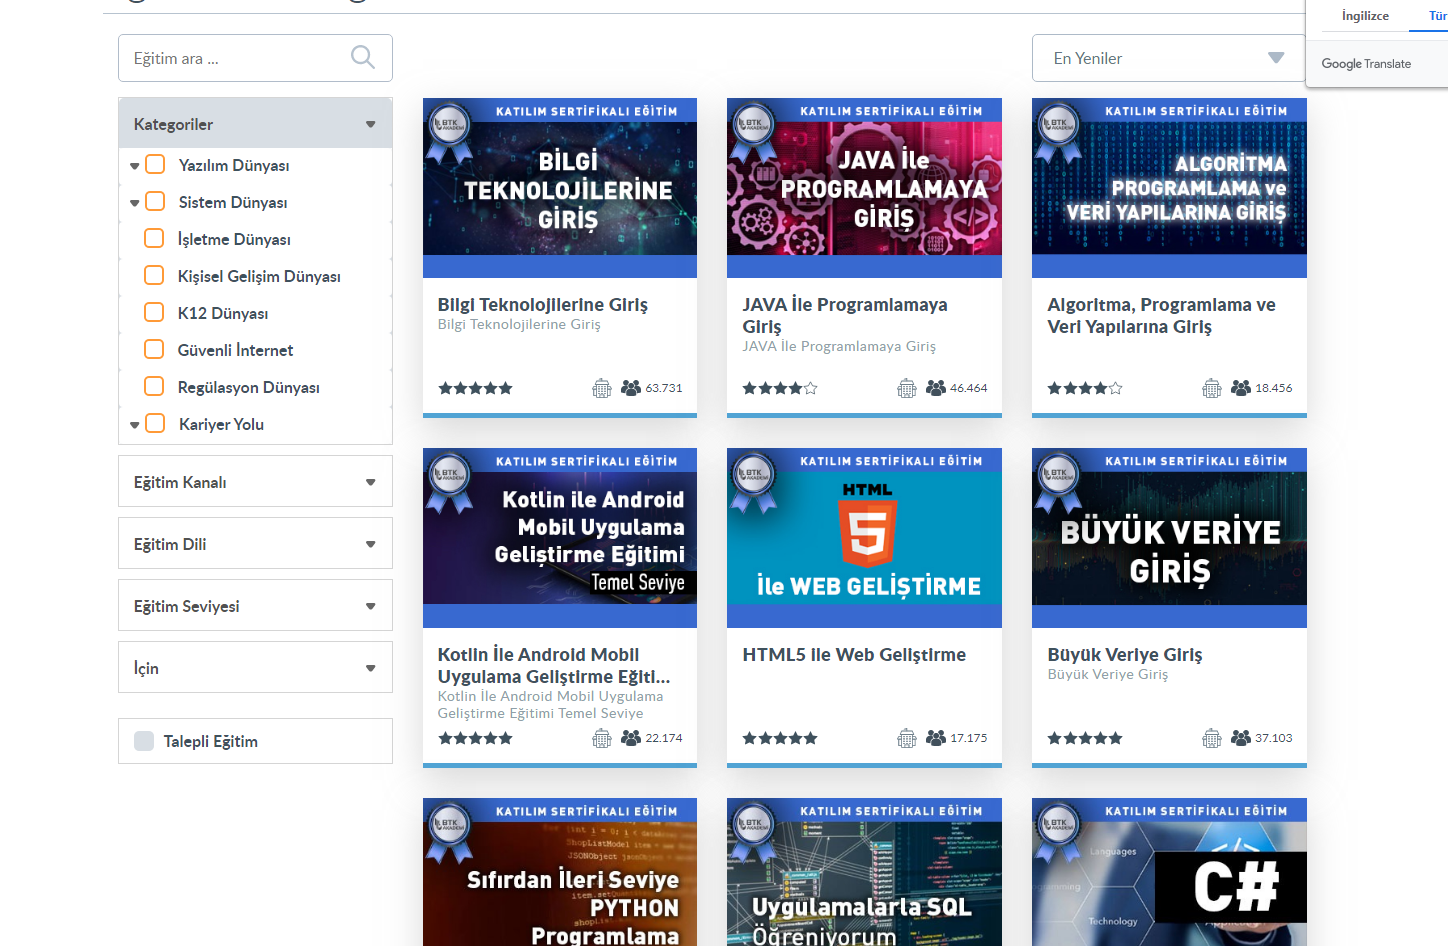Collapse the Kategoriler panel header
The image size is (1448, 946).
pyautogui.click(x=255, y=124)
